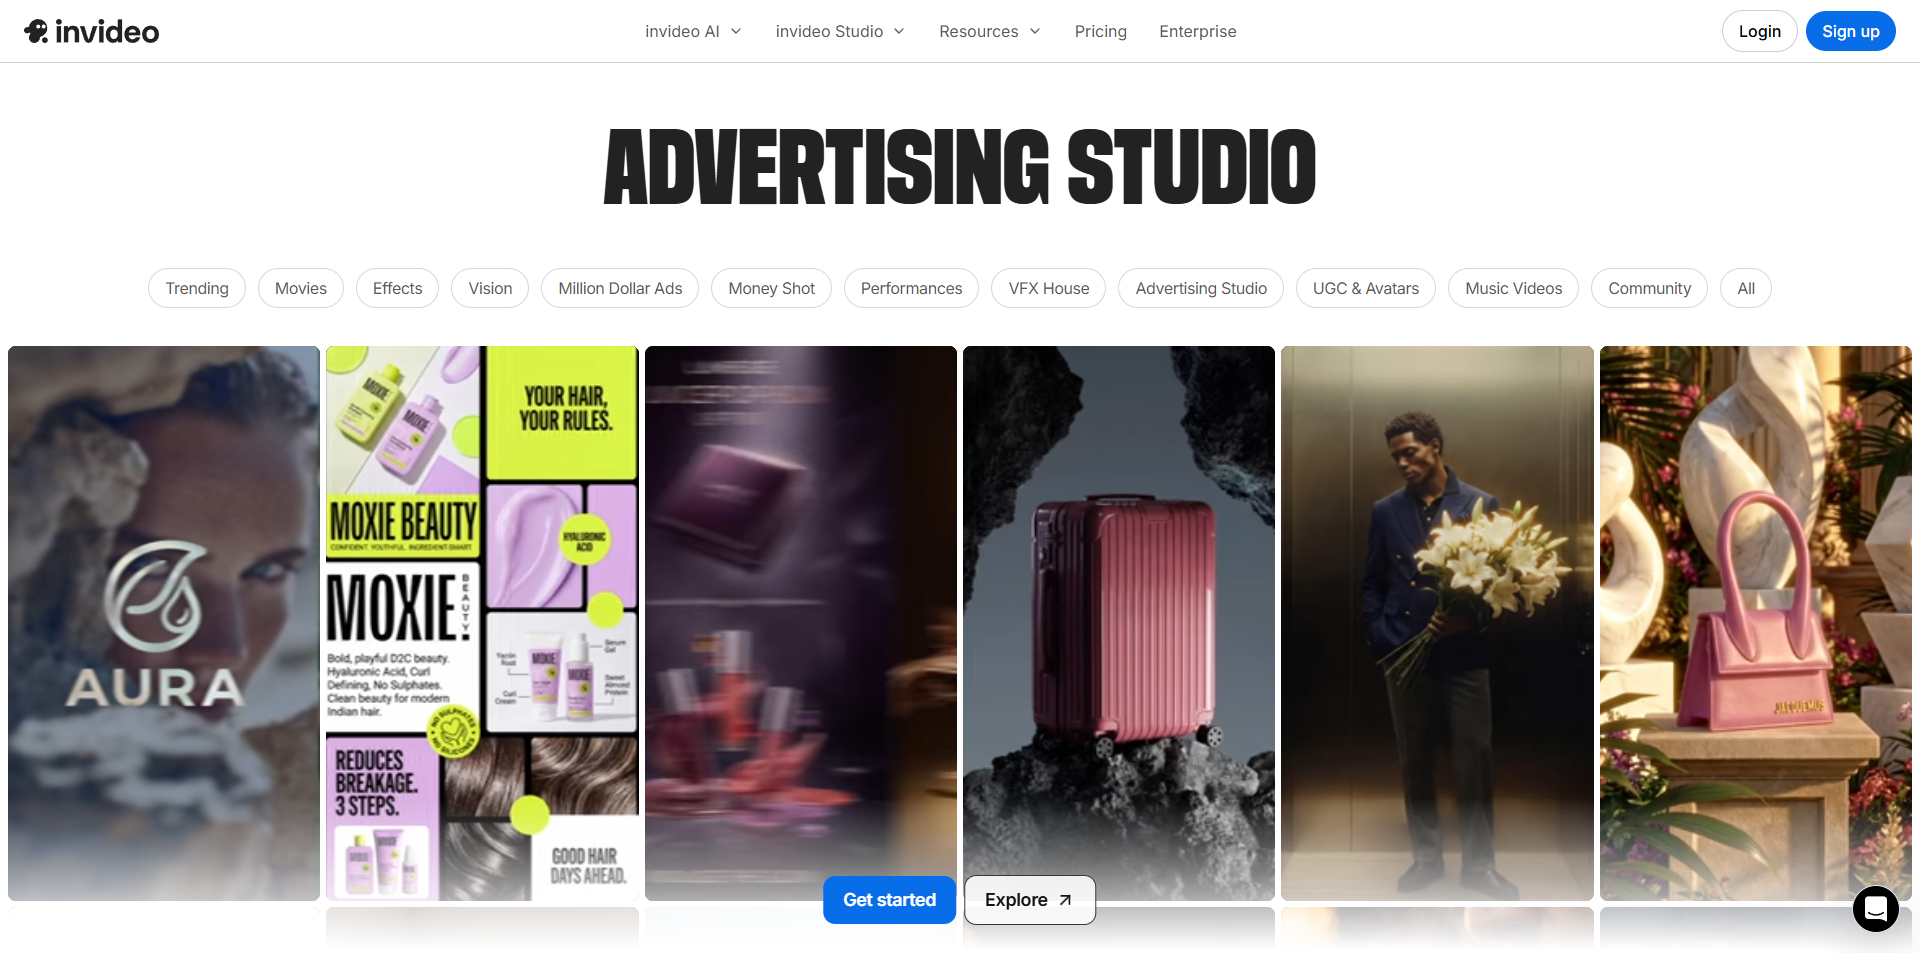Open the chat support bubble icon
This screenshot has width=1920, height=953.
point(1875,908)
